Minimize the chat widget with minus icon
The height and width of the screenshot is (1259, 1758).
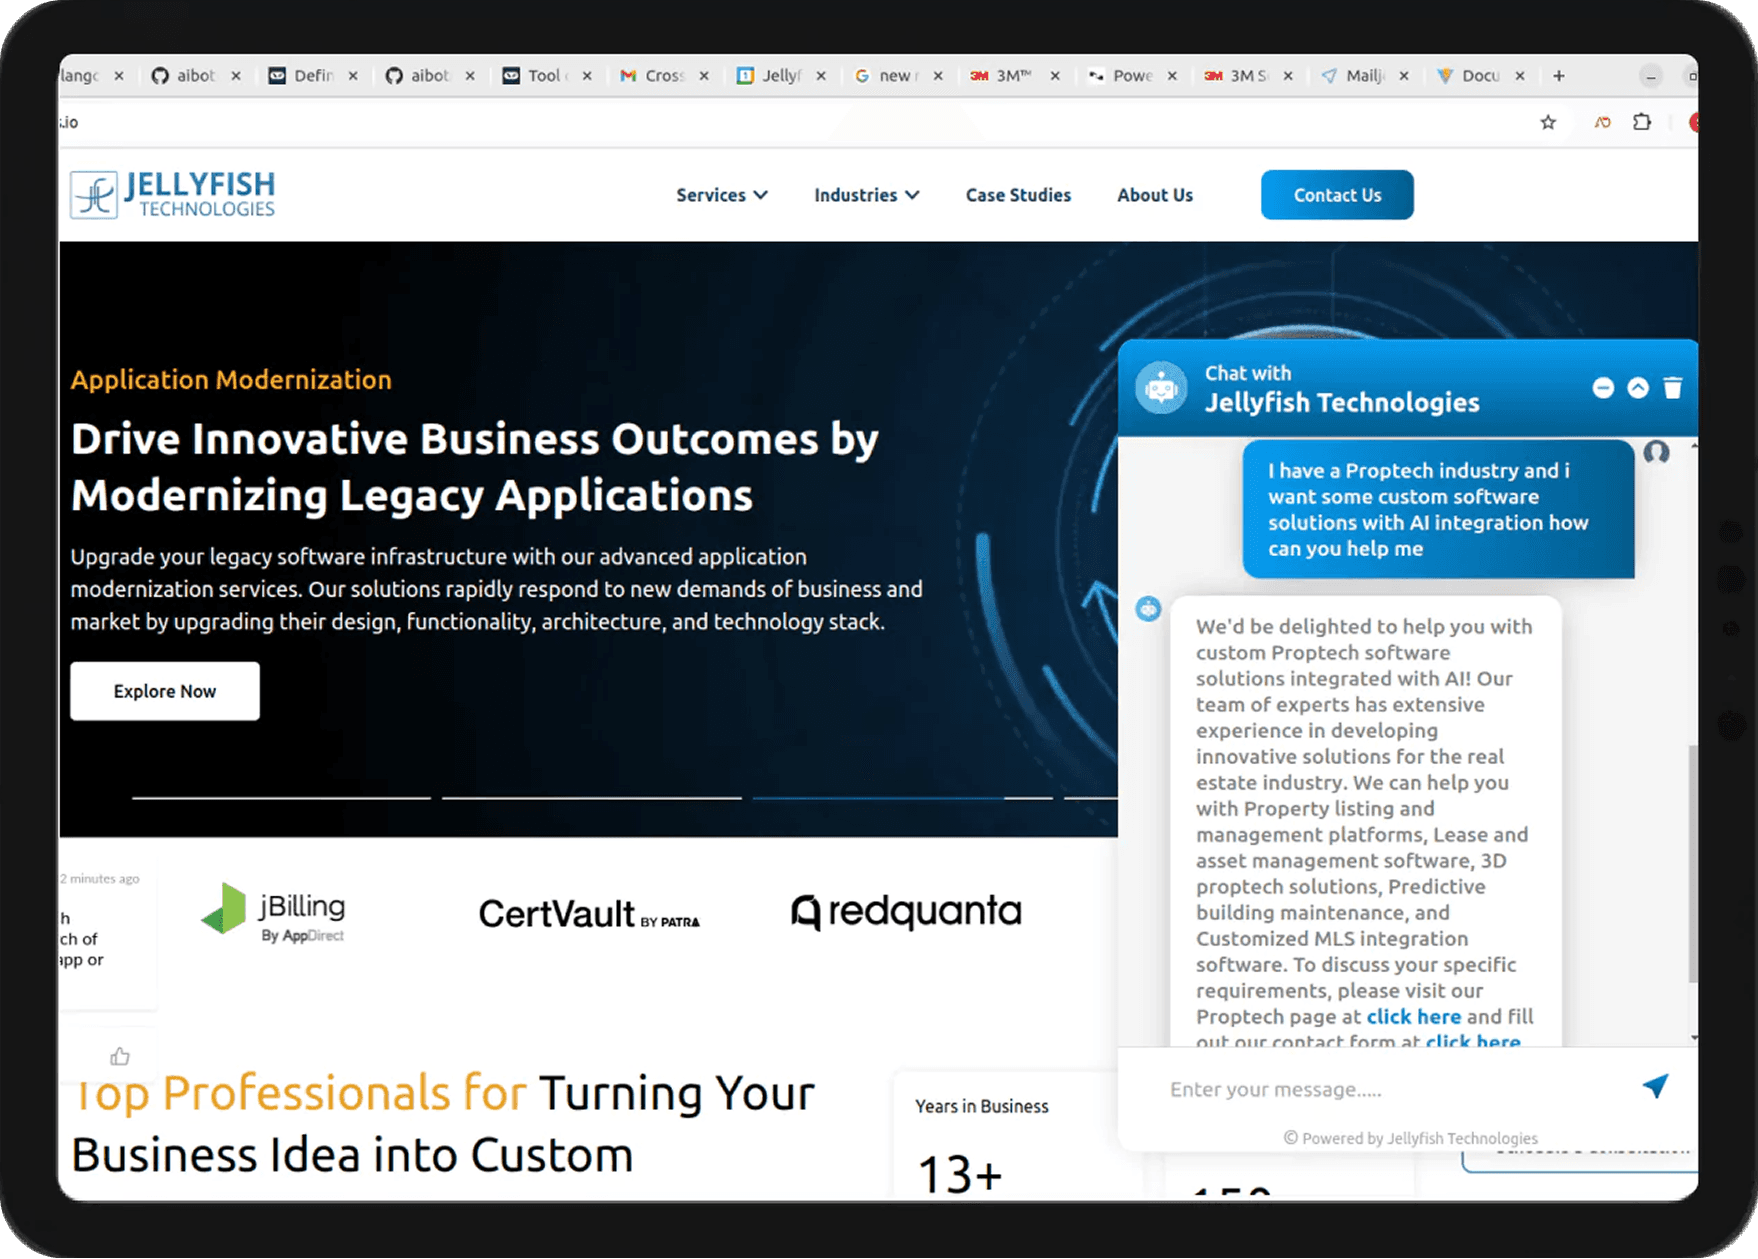(1603, 388)
